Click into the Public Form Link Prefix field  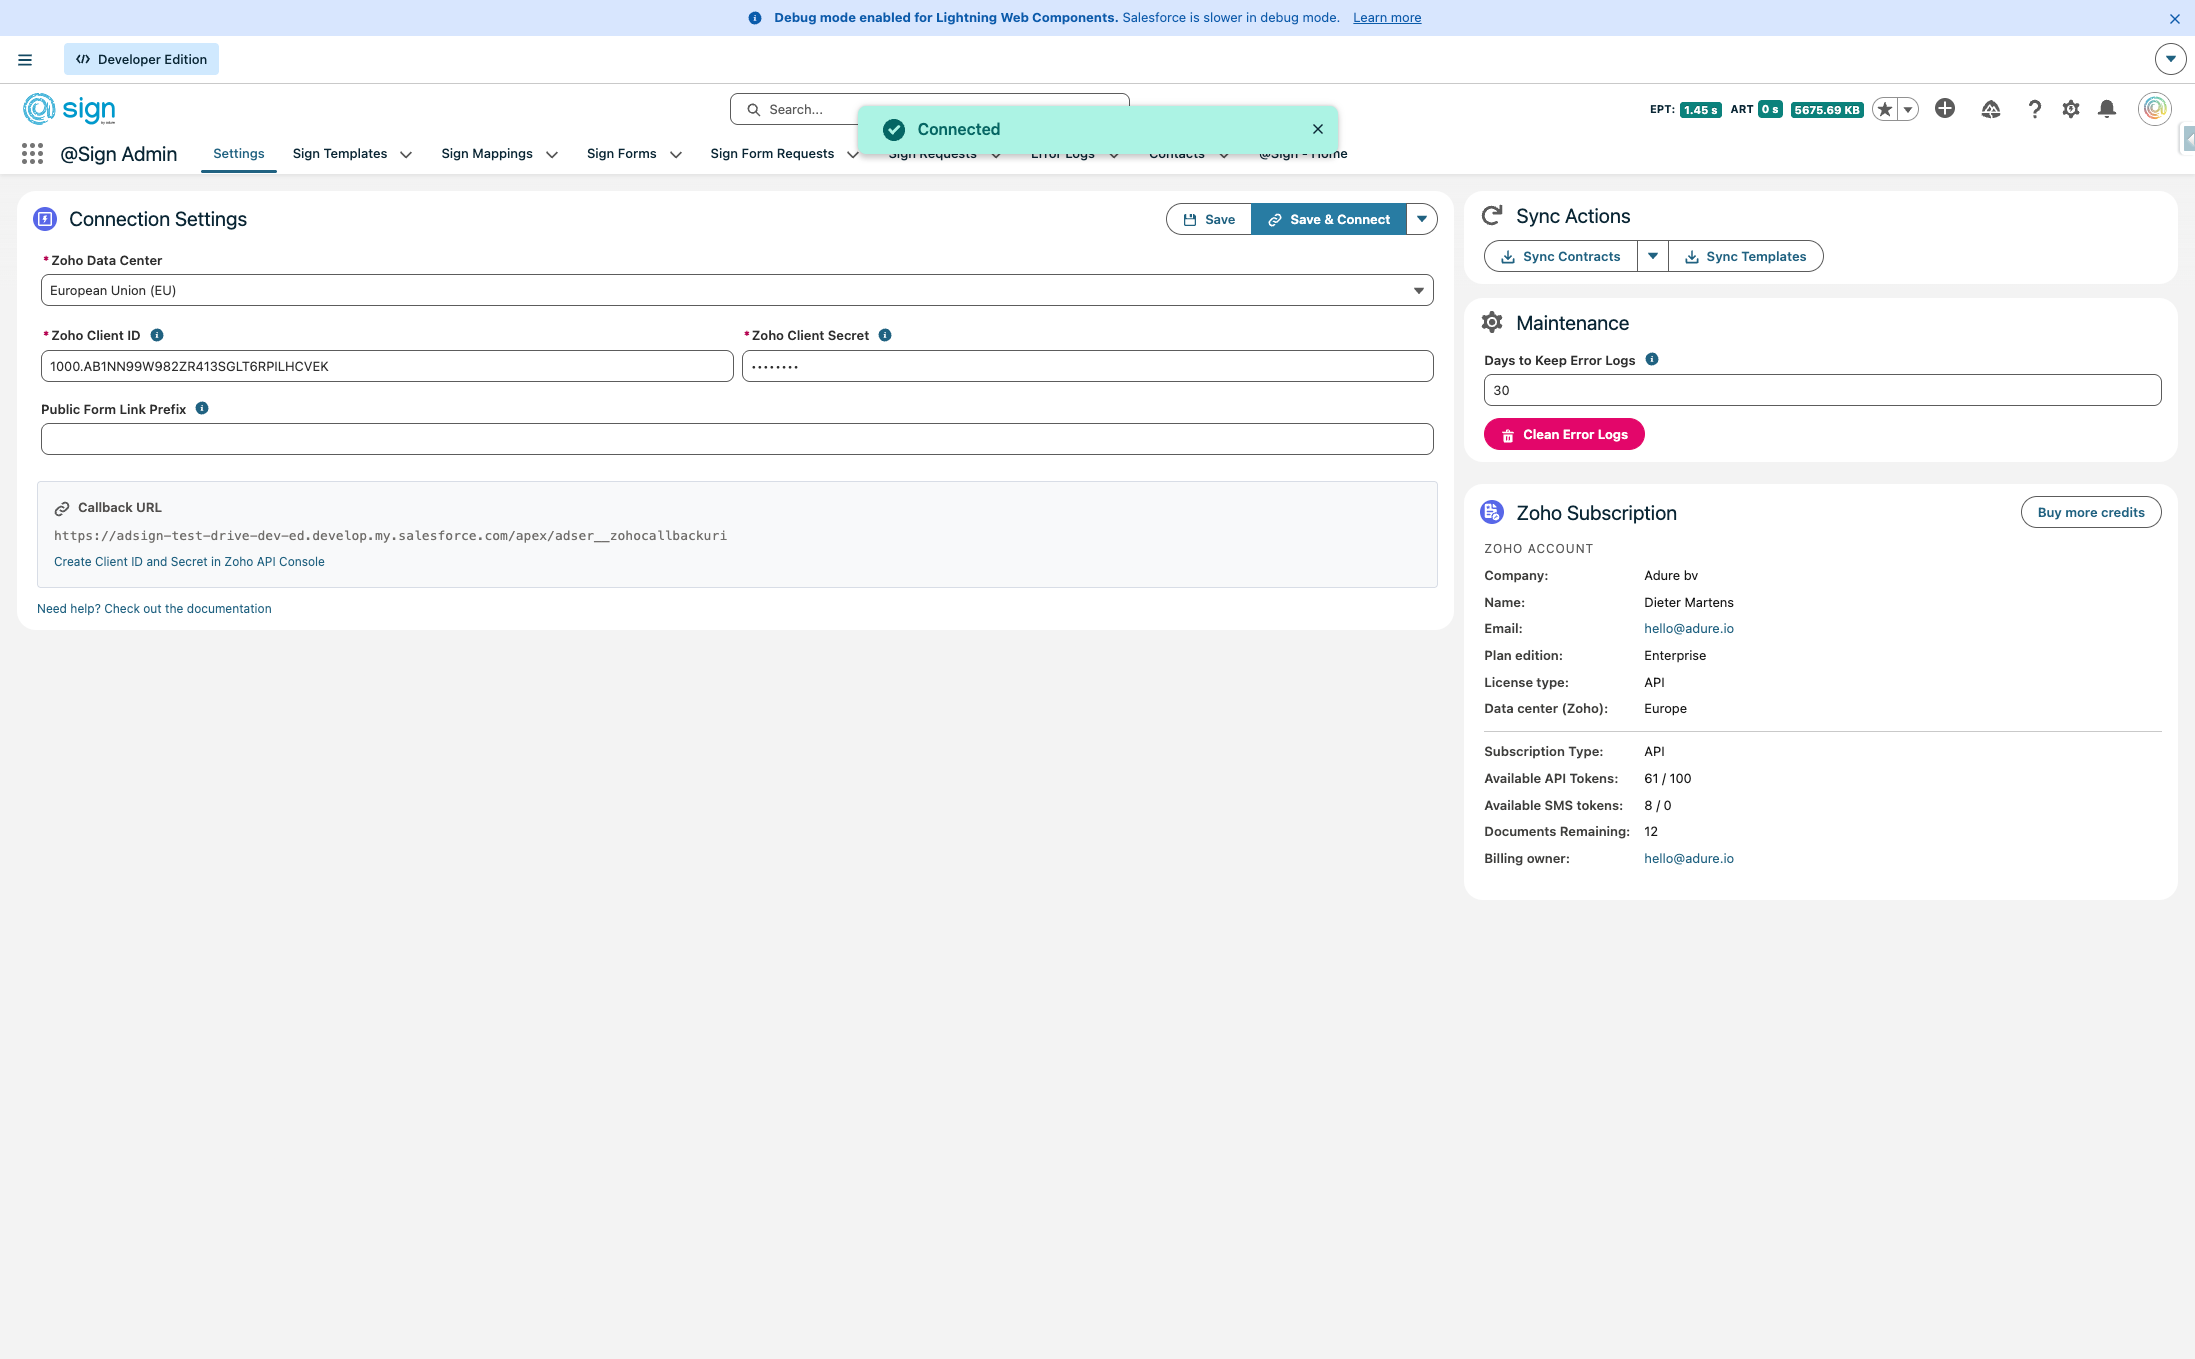(x=737, y=439)
